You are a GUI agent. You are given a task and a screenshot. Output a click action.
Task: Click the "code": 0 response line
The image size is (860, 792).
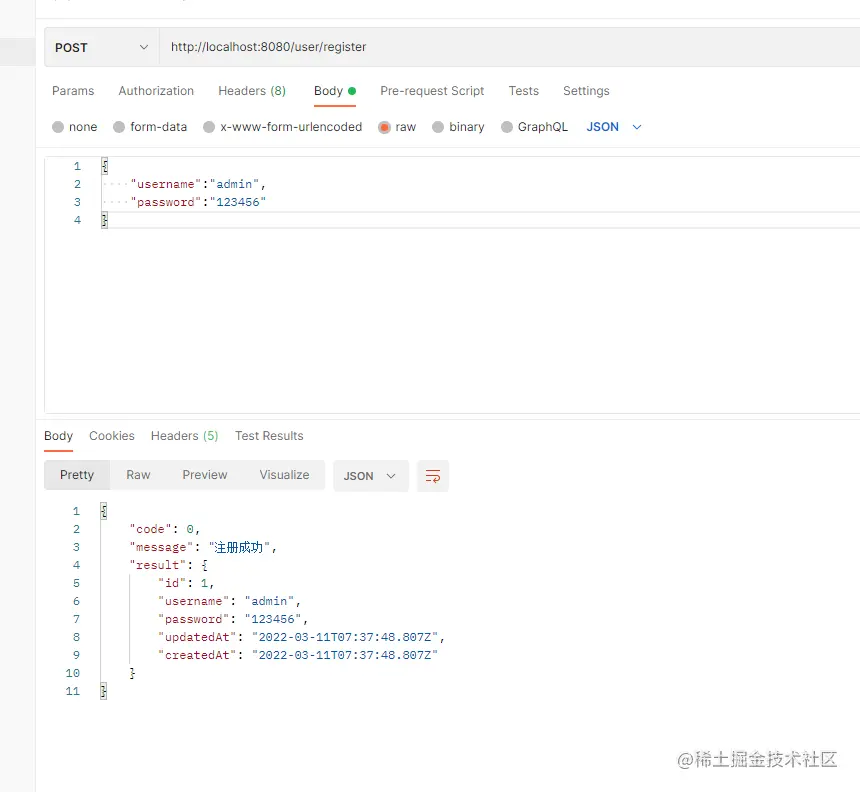pos(165,529)
